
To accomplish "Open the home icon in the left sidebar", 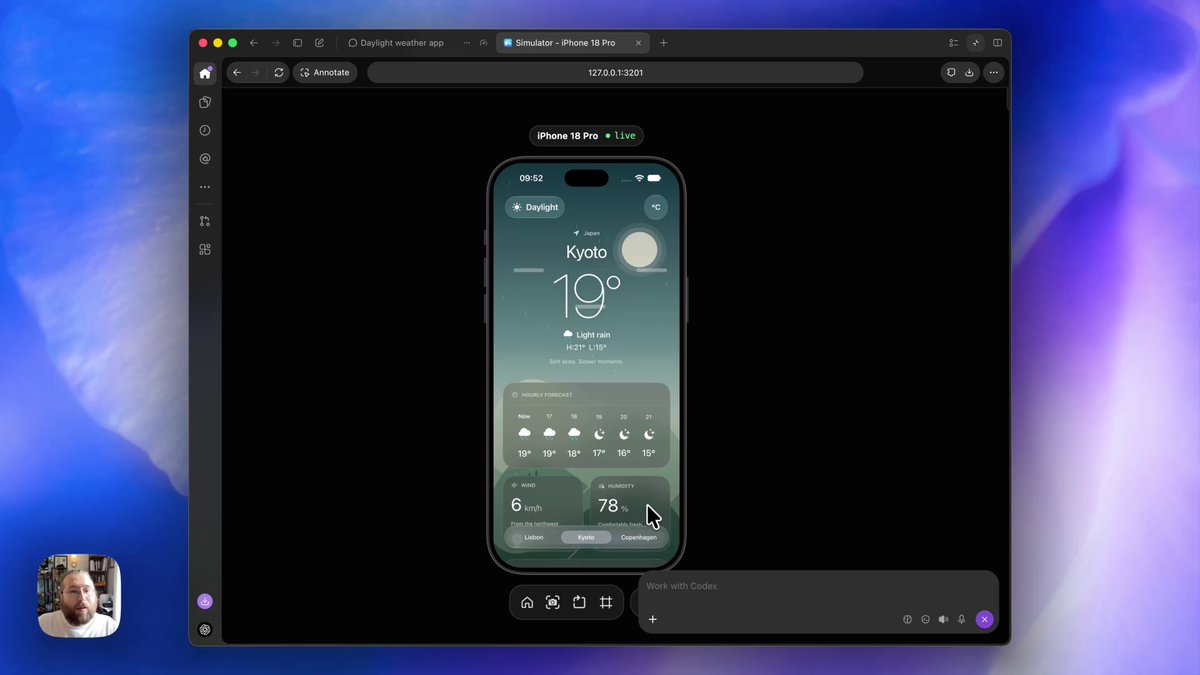I will 205,73.
